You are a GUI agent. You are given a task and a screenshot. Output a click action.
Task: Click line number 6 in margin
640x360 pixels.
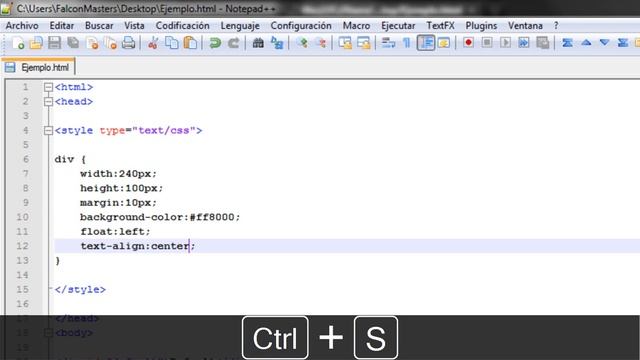[25, 159]
